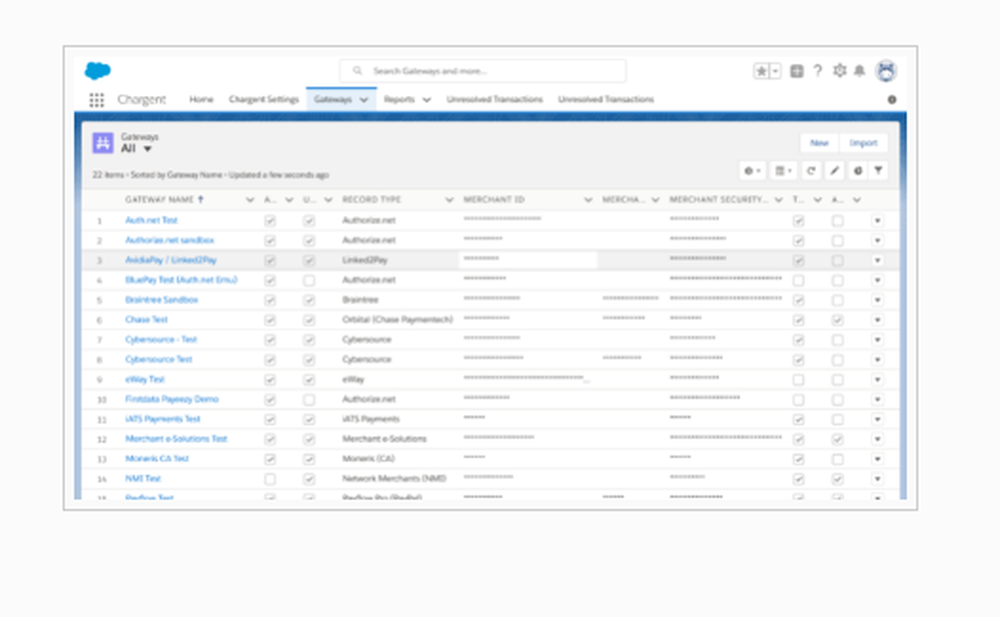
Task: Click the Orbital (Chase Paymentech) record type cell
Action: pos(397,320)
